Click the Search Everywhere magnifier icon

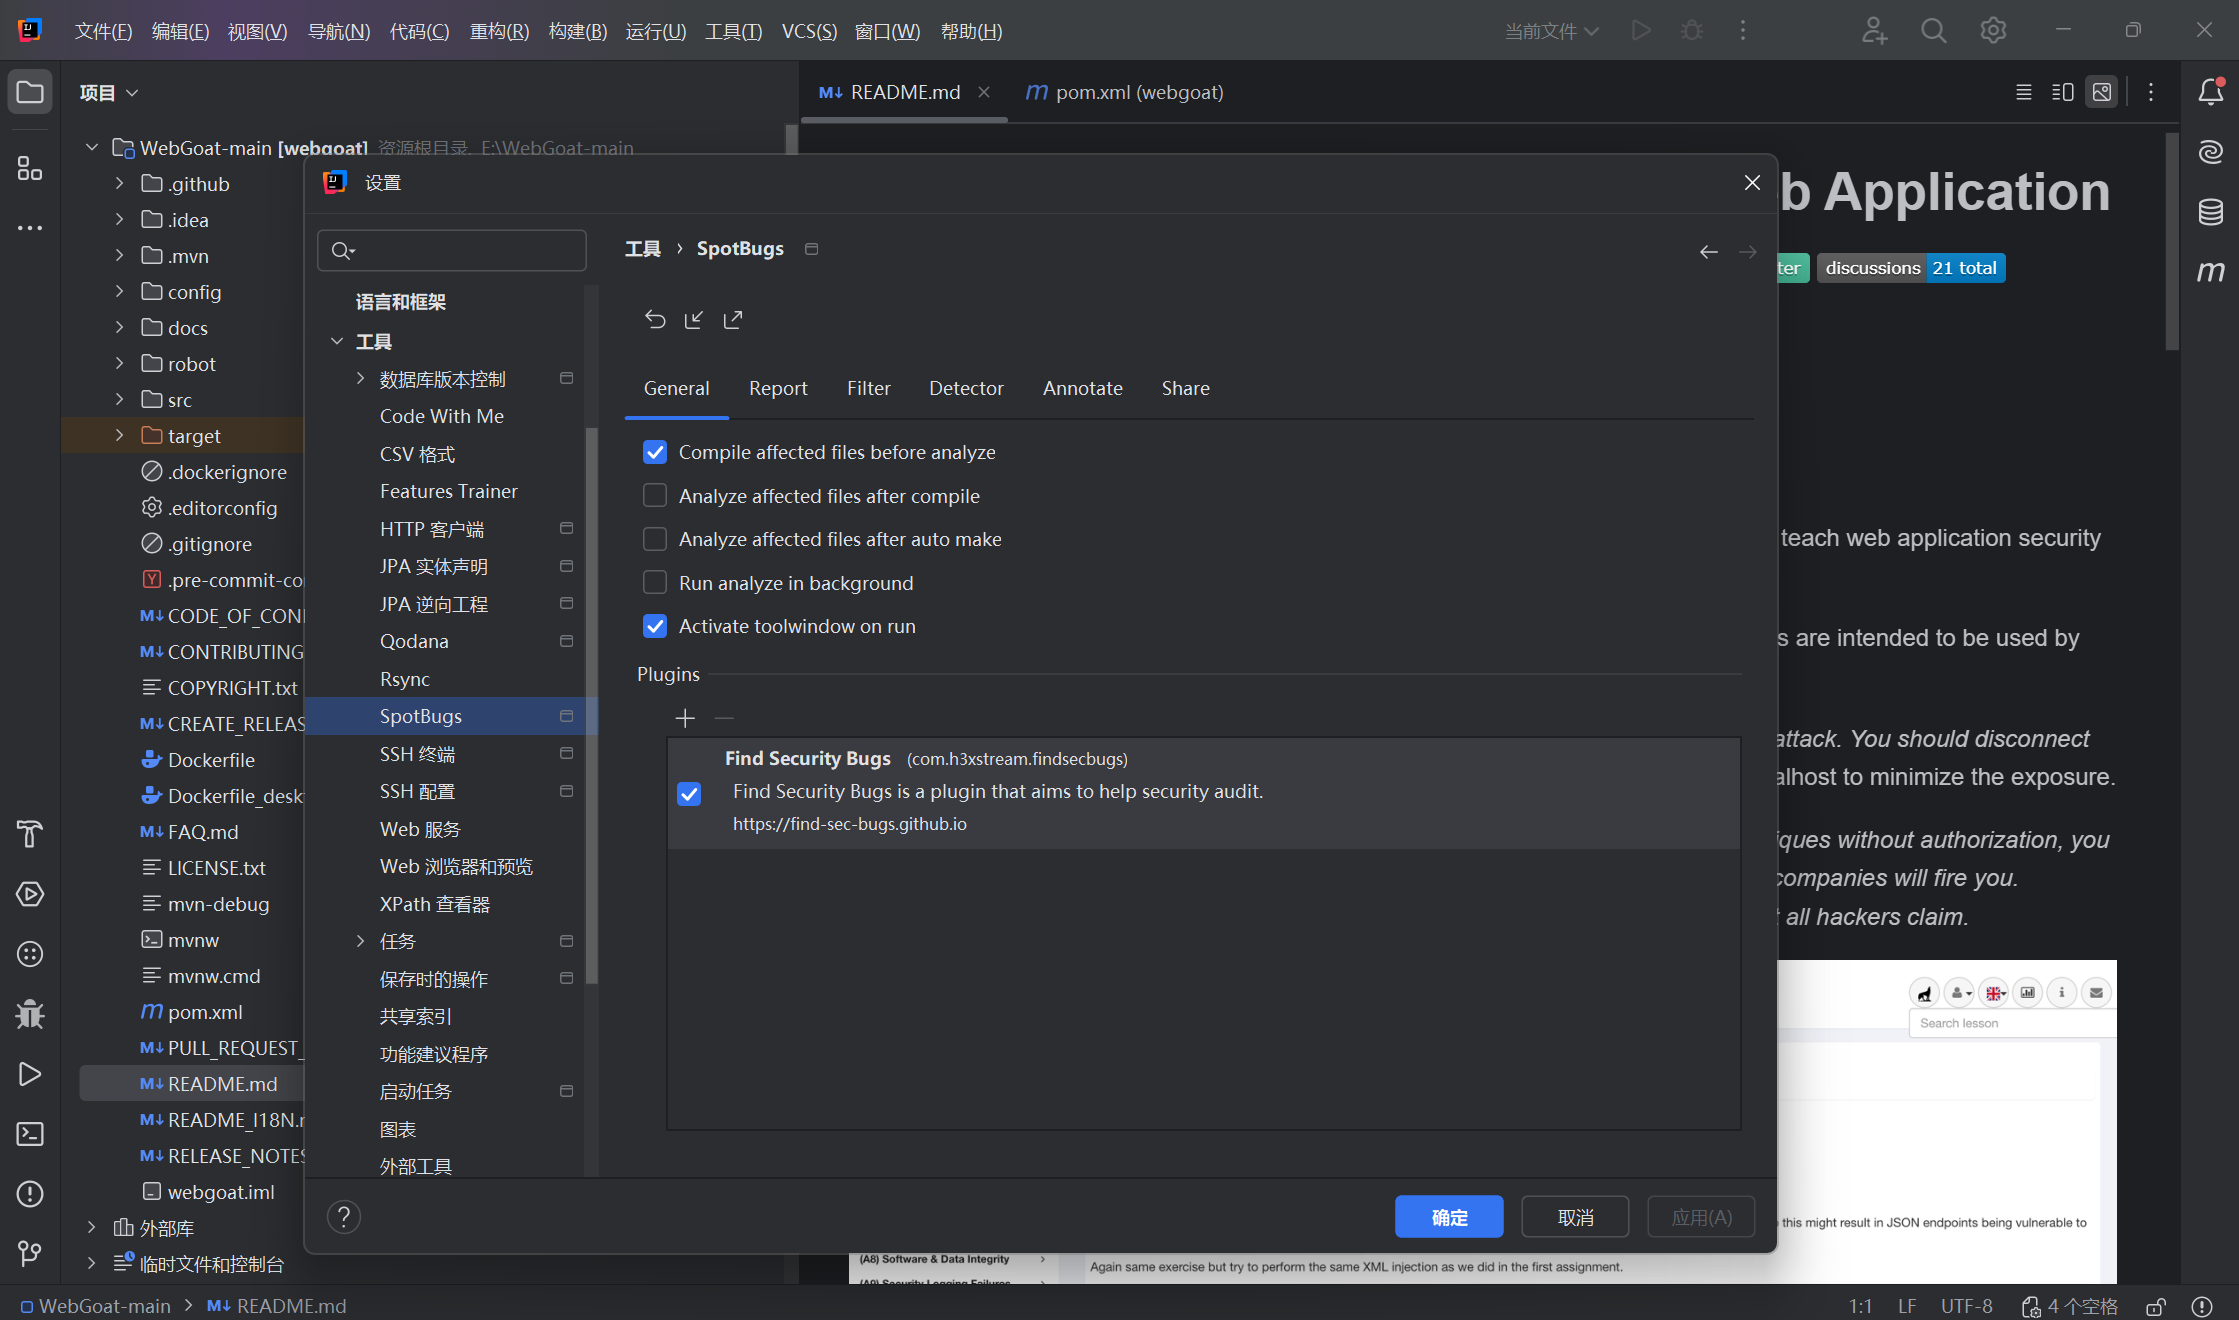tap(1933, 31)
